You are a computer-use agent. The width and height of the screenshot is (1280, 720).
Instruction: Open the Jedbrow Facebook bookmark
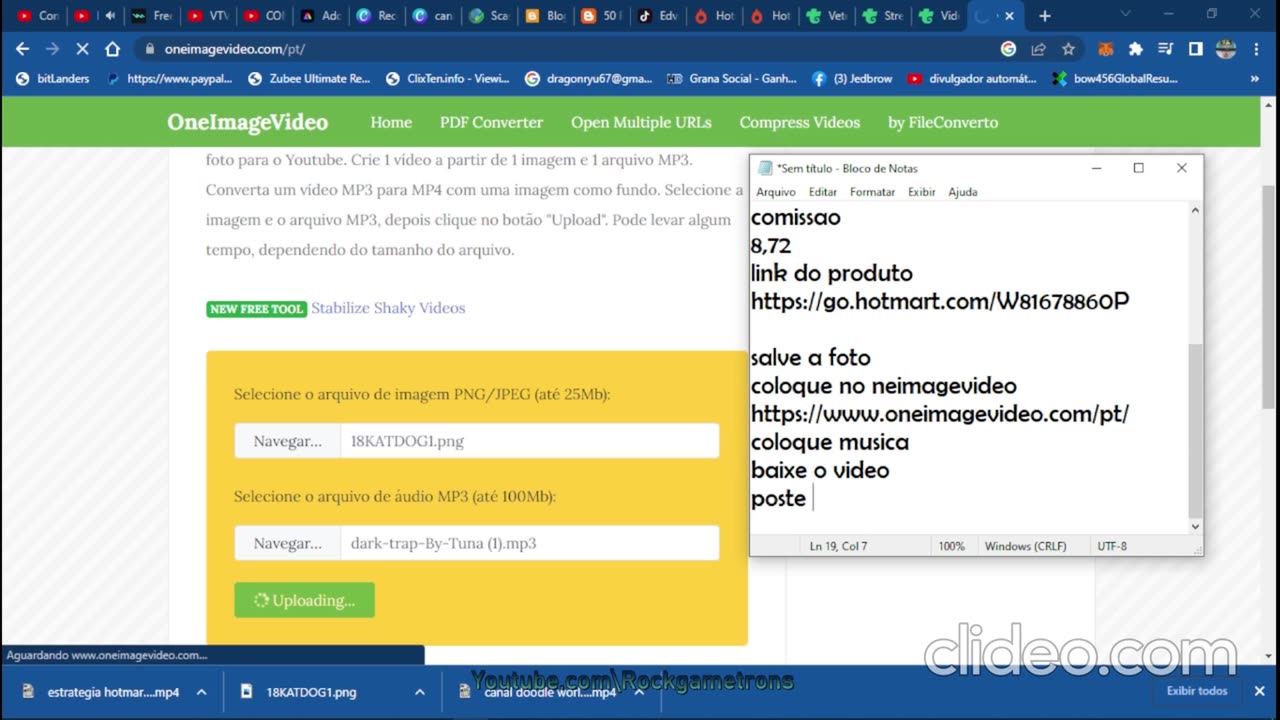click(852, 78)
